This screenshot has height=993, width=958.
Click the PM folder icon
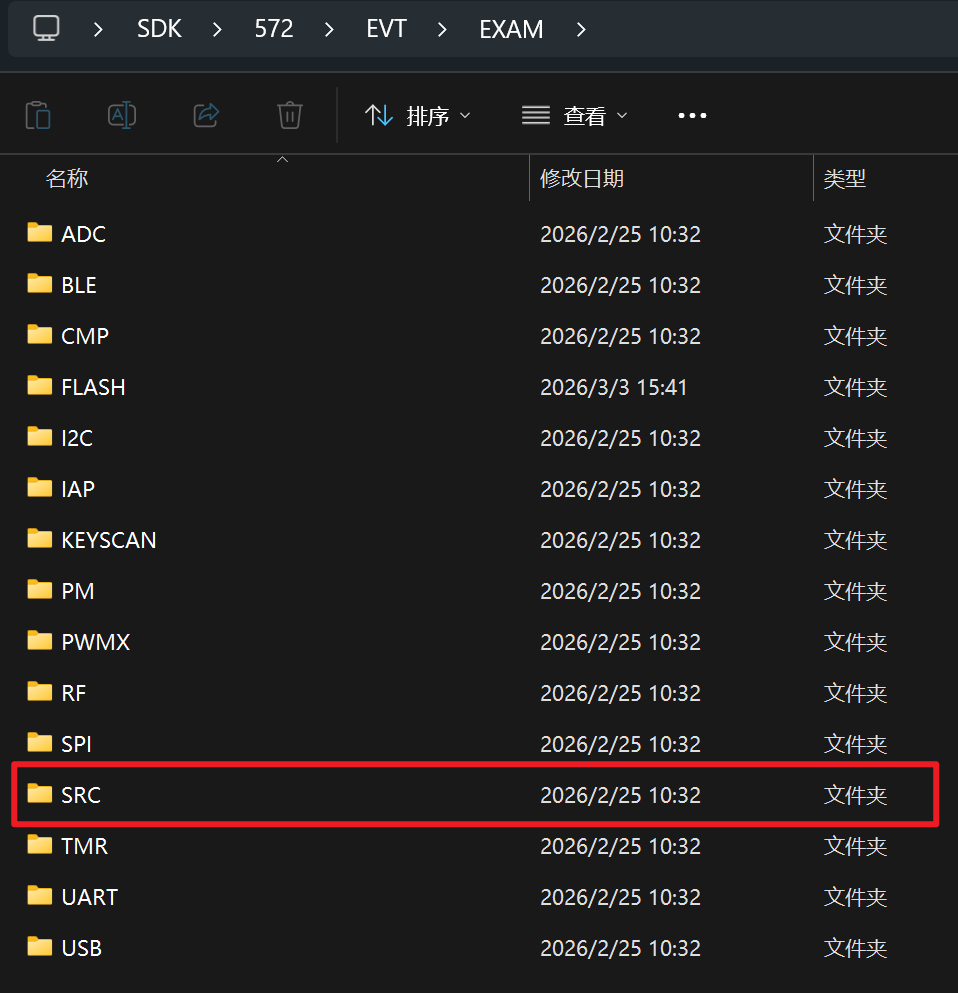[40, 589]
